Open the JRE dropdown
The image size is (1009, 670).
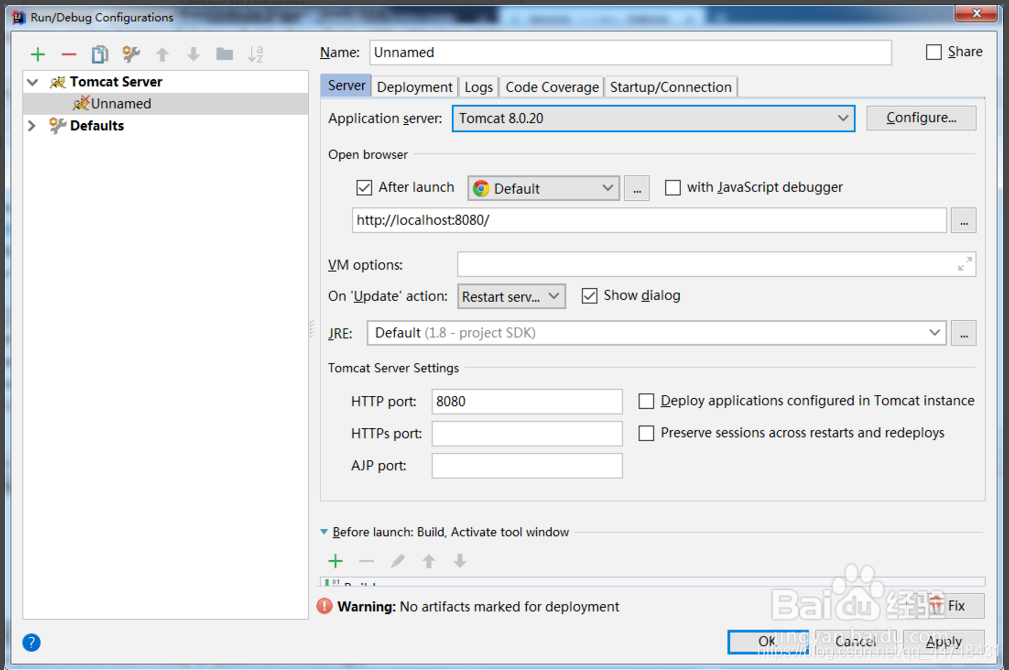[x=656, y=333]
